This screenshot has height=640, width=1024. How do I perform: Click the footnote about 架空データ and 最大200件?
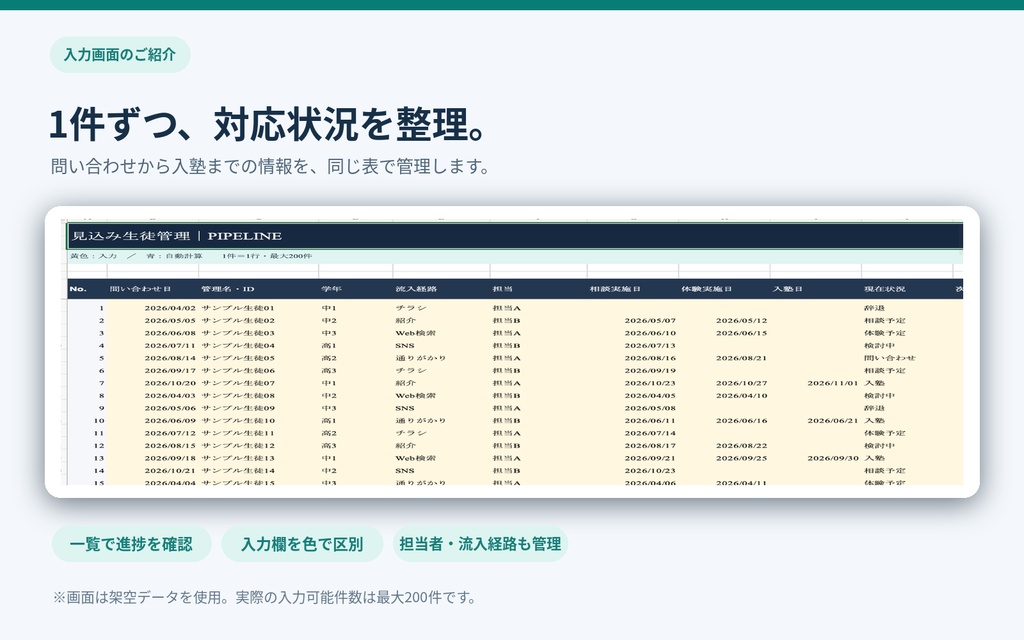pyautogui.click(x=264, y=598)
